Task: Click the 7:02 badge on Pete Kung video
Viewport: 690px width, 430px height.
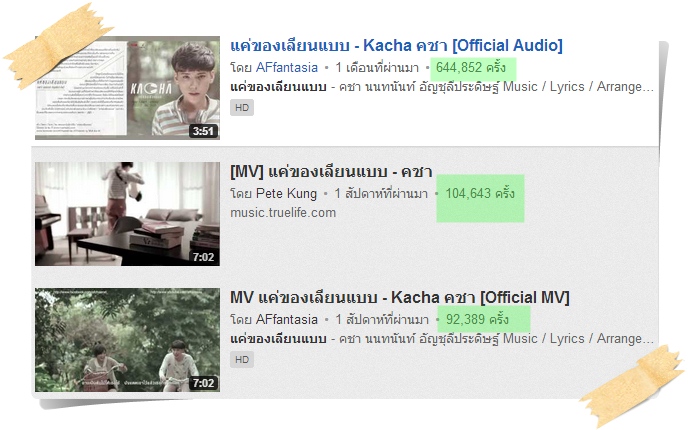Action: click(203, 257)
